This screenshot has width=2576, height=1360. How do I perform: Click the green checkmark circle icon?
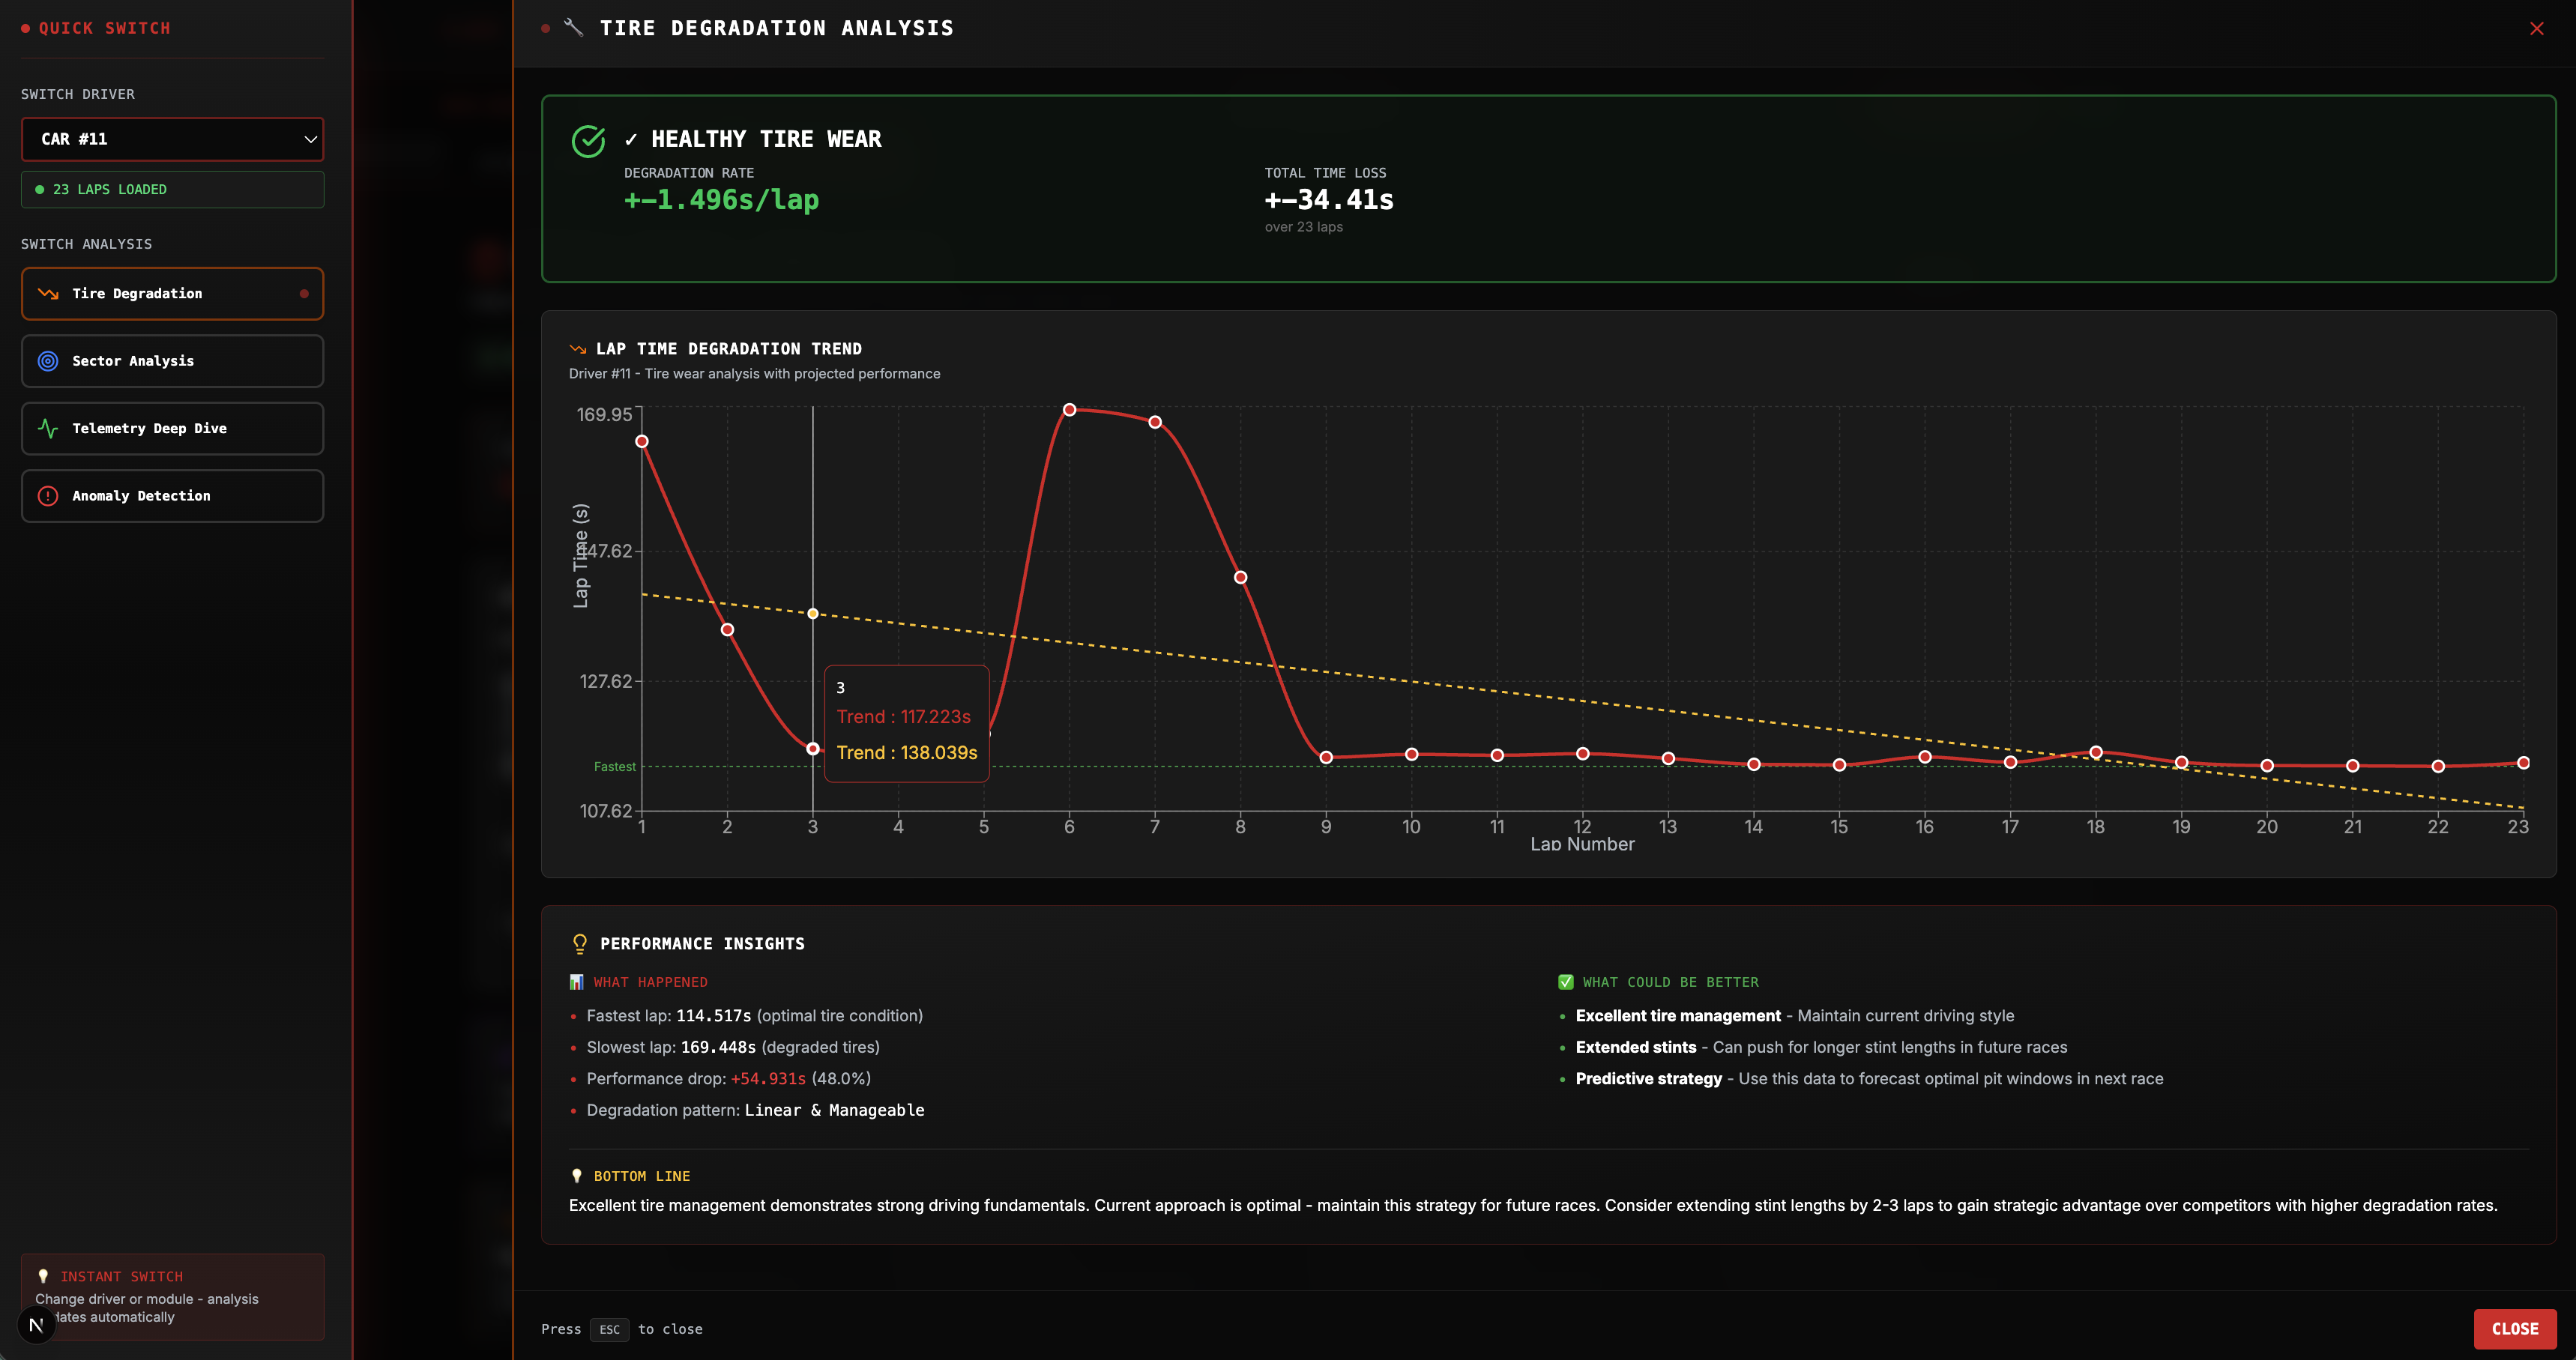click(x=588, y=141)
